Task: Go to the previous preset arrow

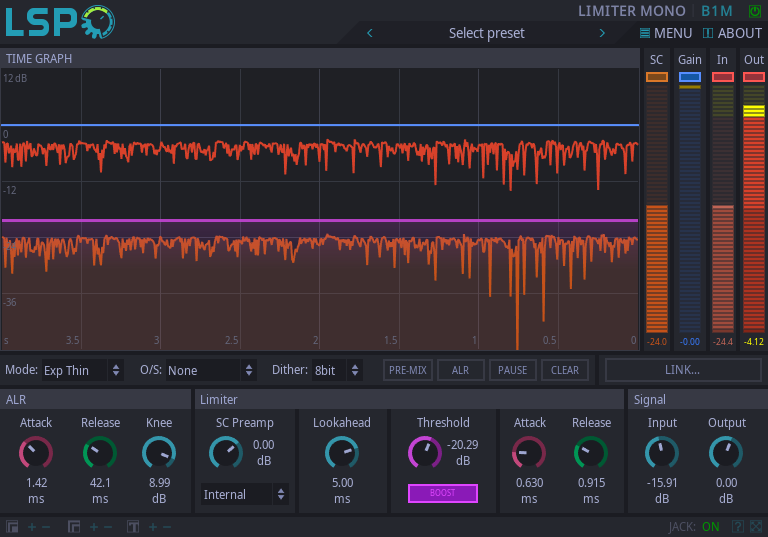Action: pos(370,33)
